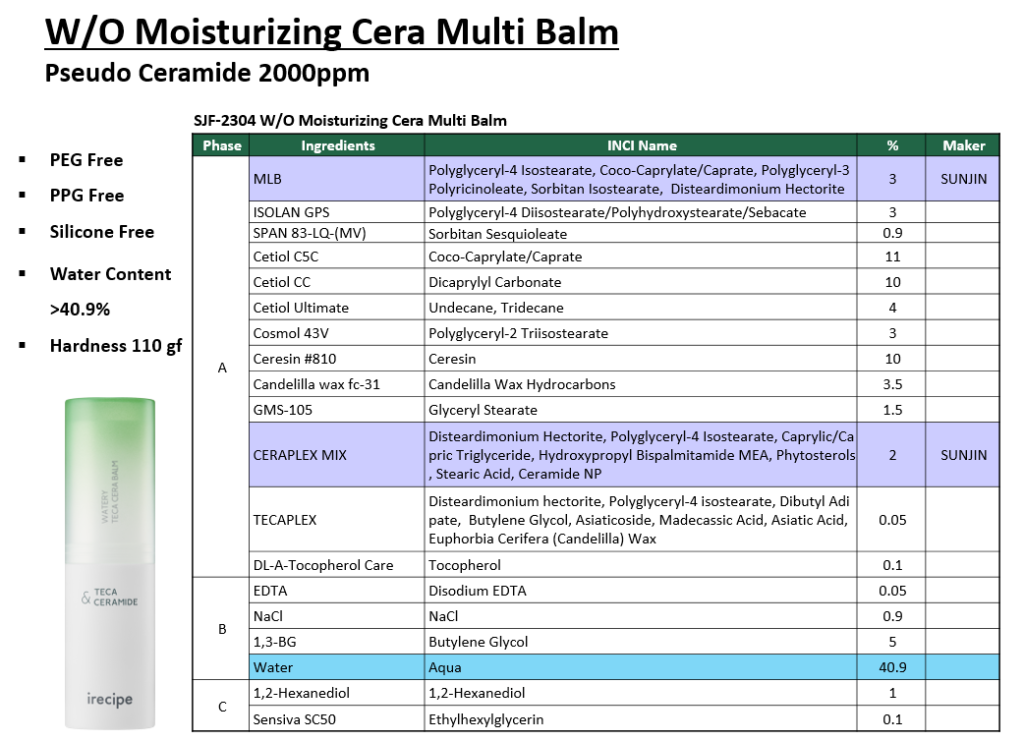Select the "Pseudo Ceramide 2000ppm" subtitle
The width and height of the screenshot is (1024, 741).
coord(207,73)
